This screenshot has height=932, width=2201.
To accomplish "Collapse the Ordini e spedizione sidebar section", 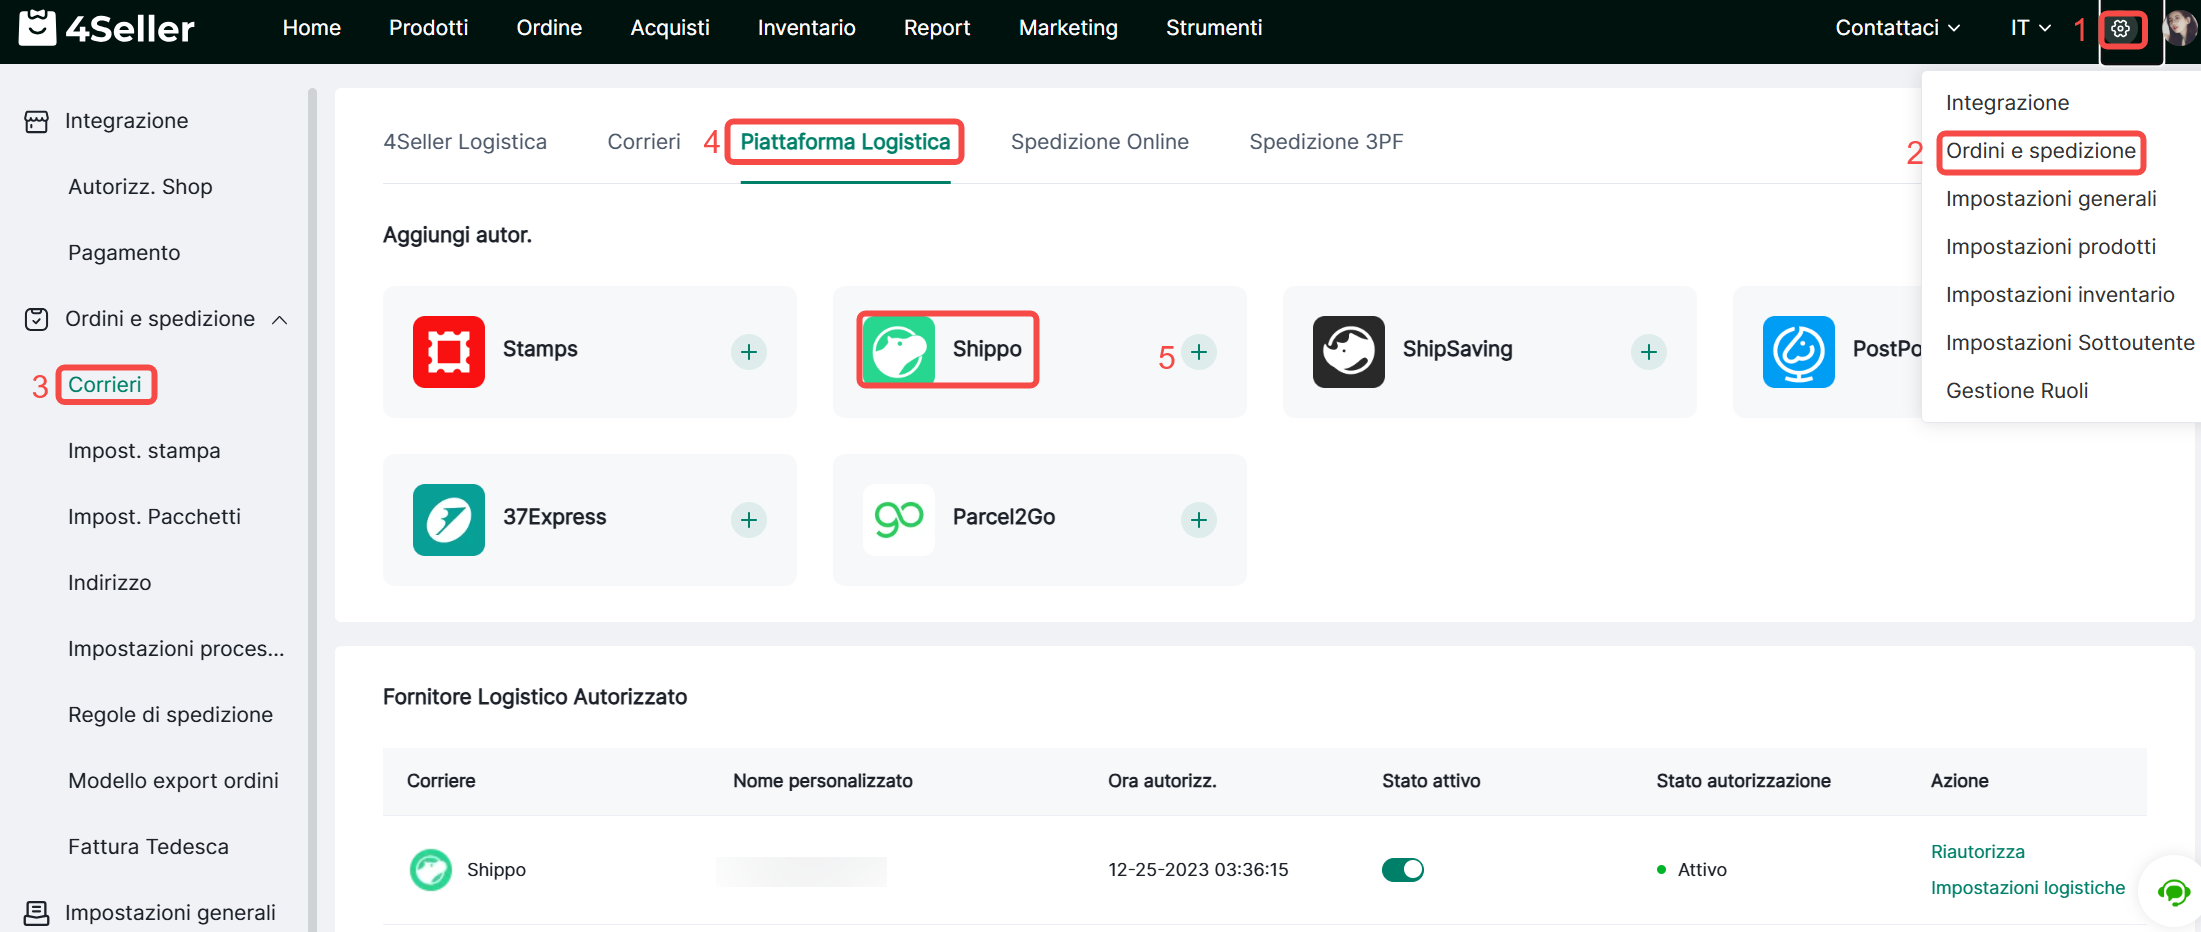I will (280, 320).
